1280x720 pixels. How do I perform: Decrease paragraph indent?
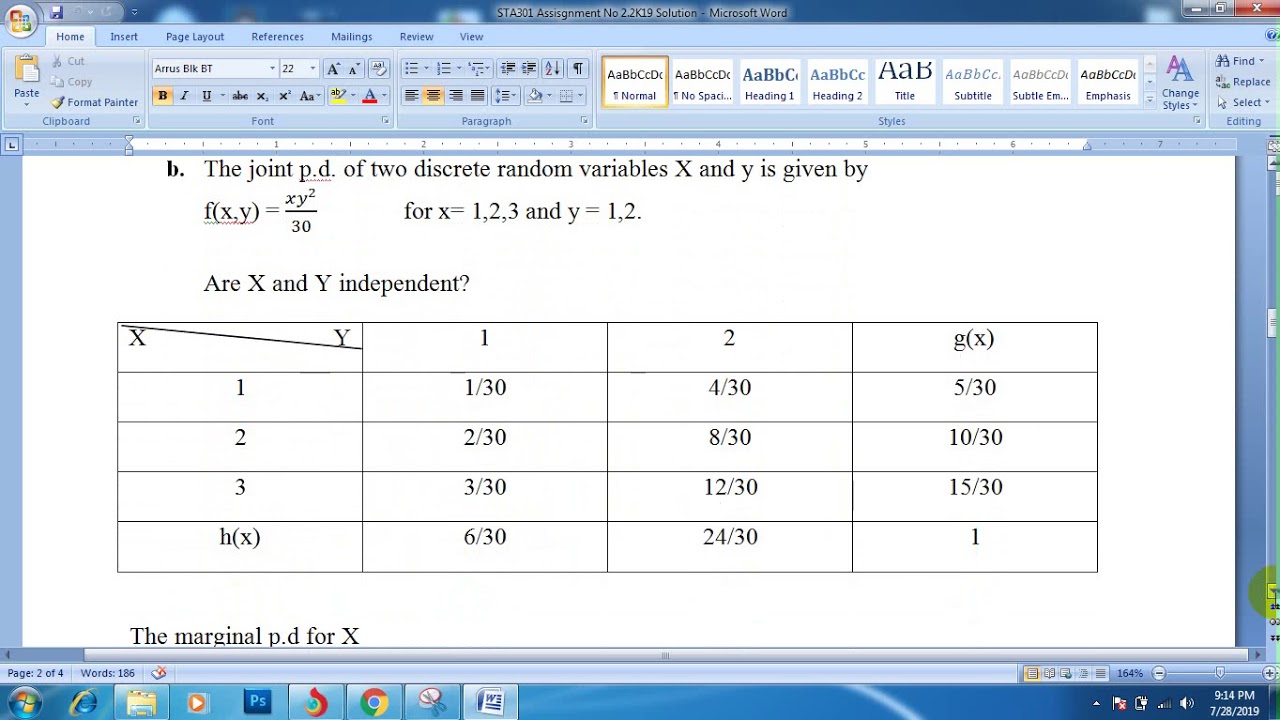coord(508,69)
